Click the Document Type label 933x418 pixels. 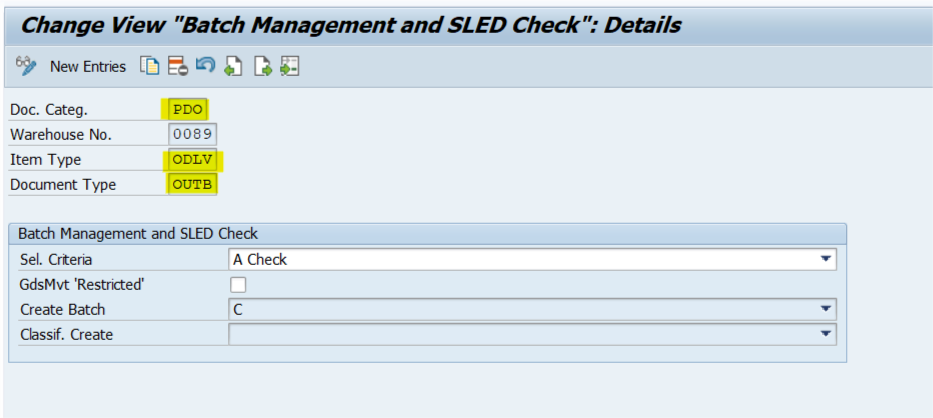pos(63,185)
